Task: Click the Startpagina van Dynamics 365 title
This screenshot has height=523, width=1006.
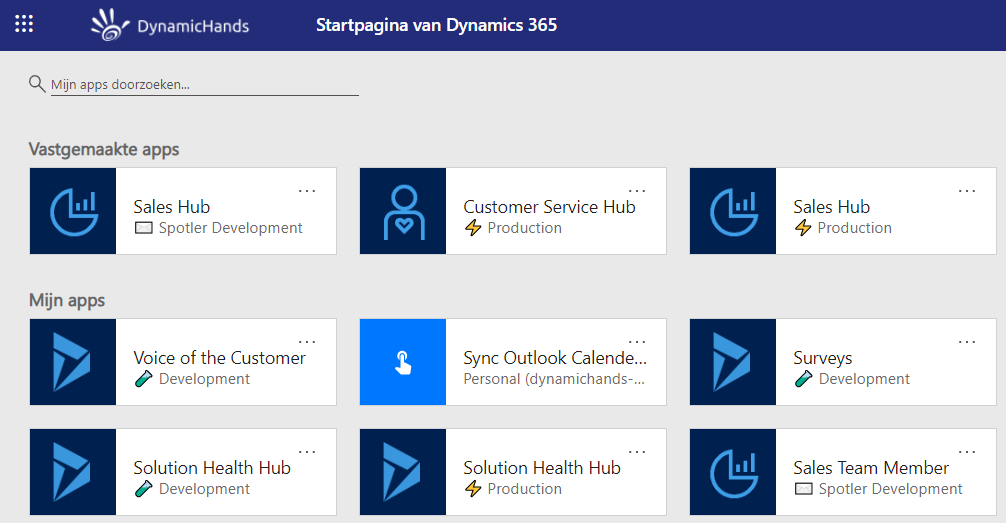Action: (436, 25)
